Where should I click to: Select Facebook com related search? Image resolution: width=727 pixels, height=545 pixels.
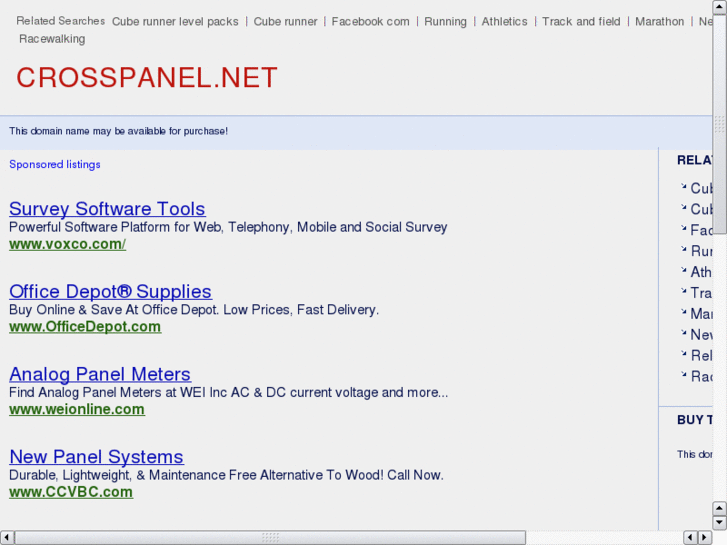click(x=370, y=22)
